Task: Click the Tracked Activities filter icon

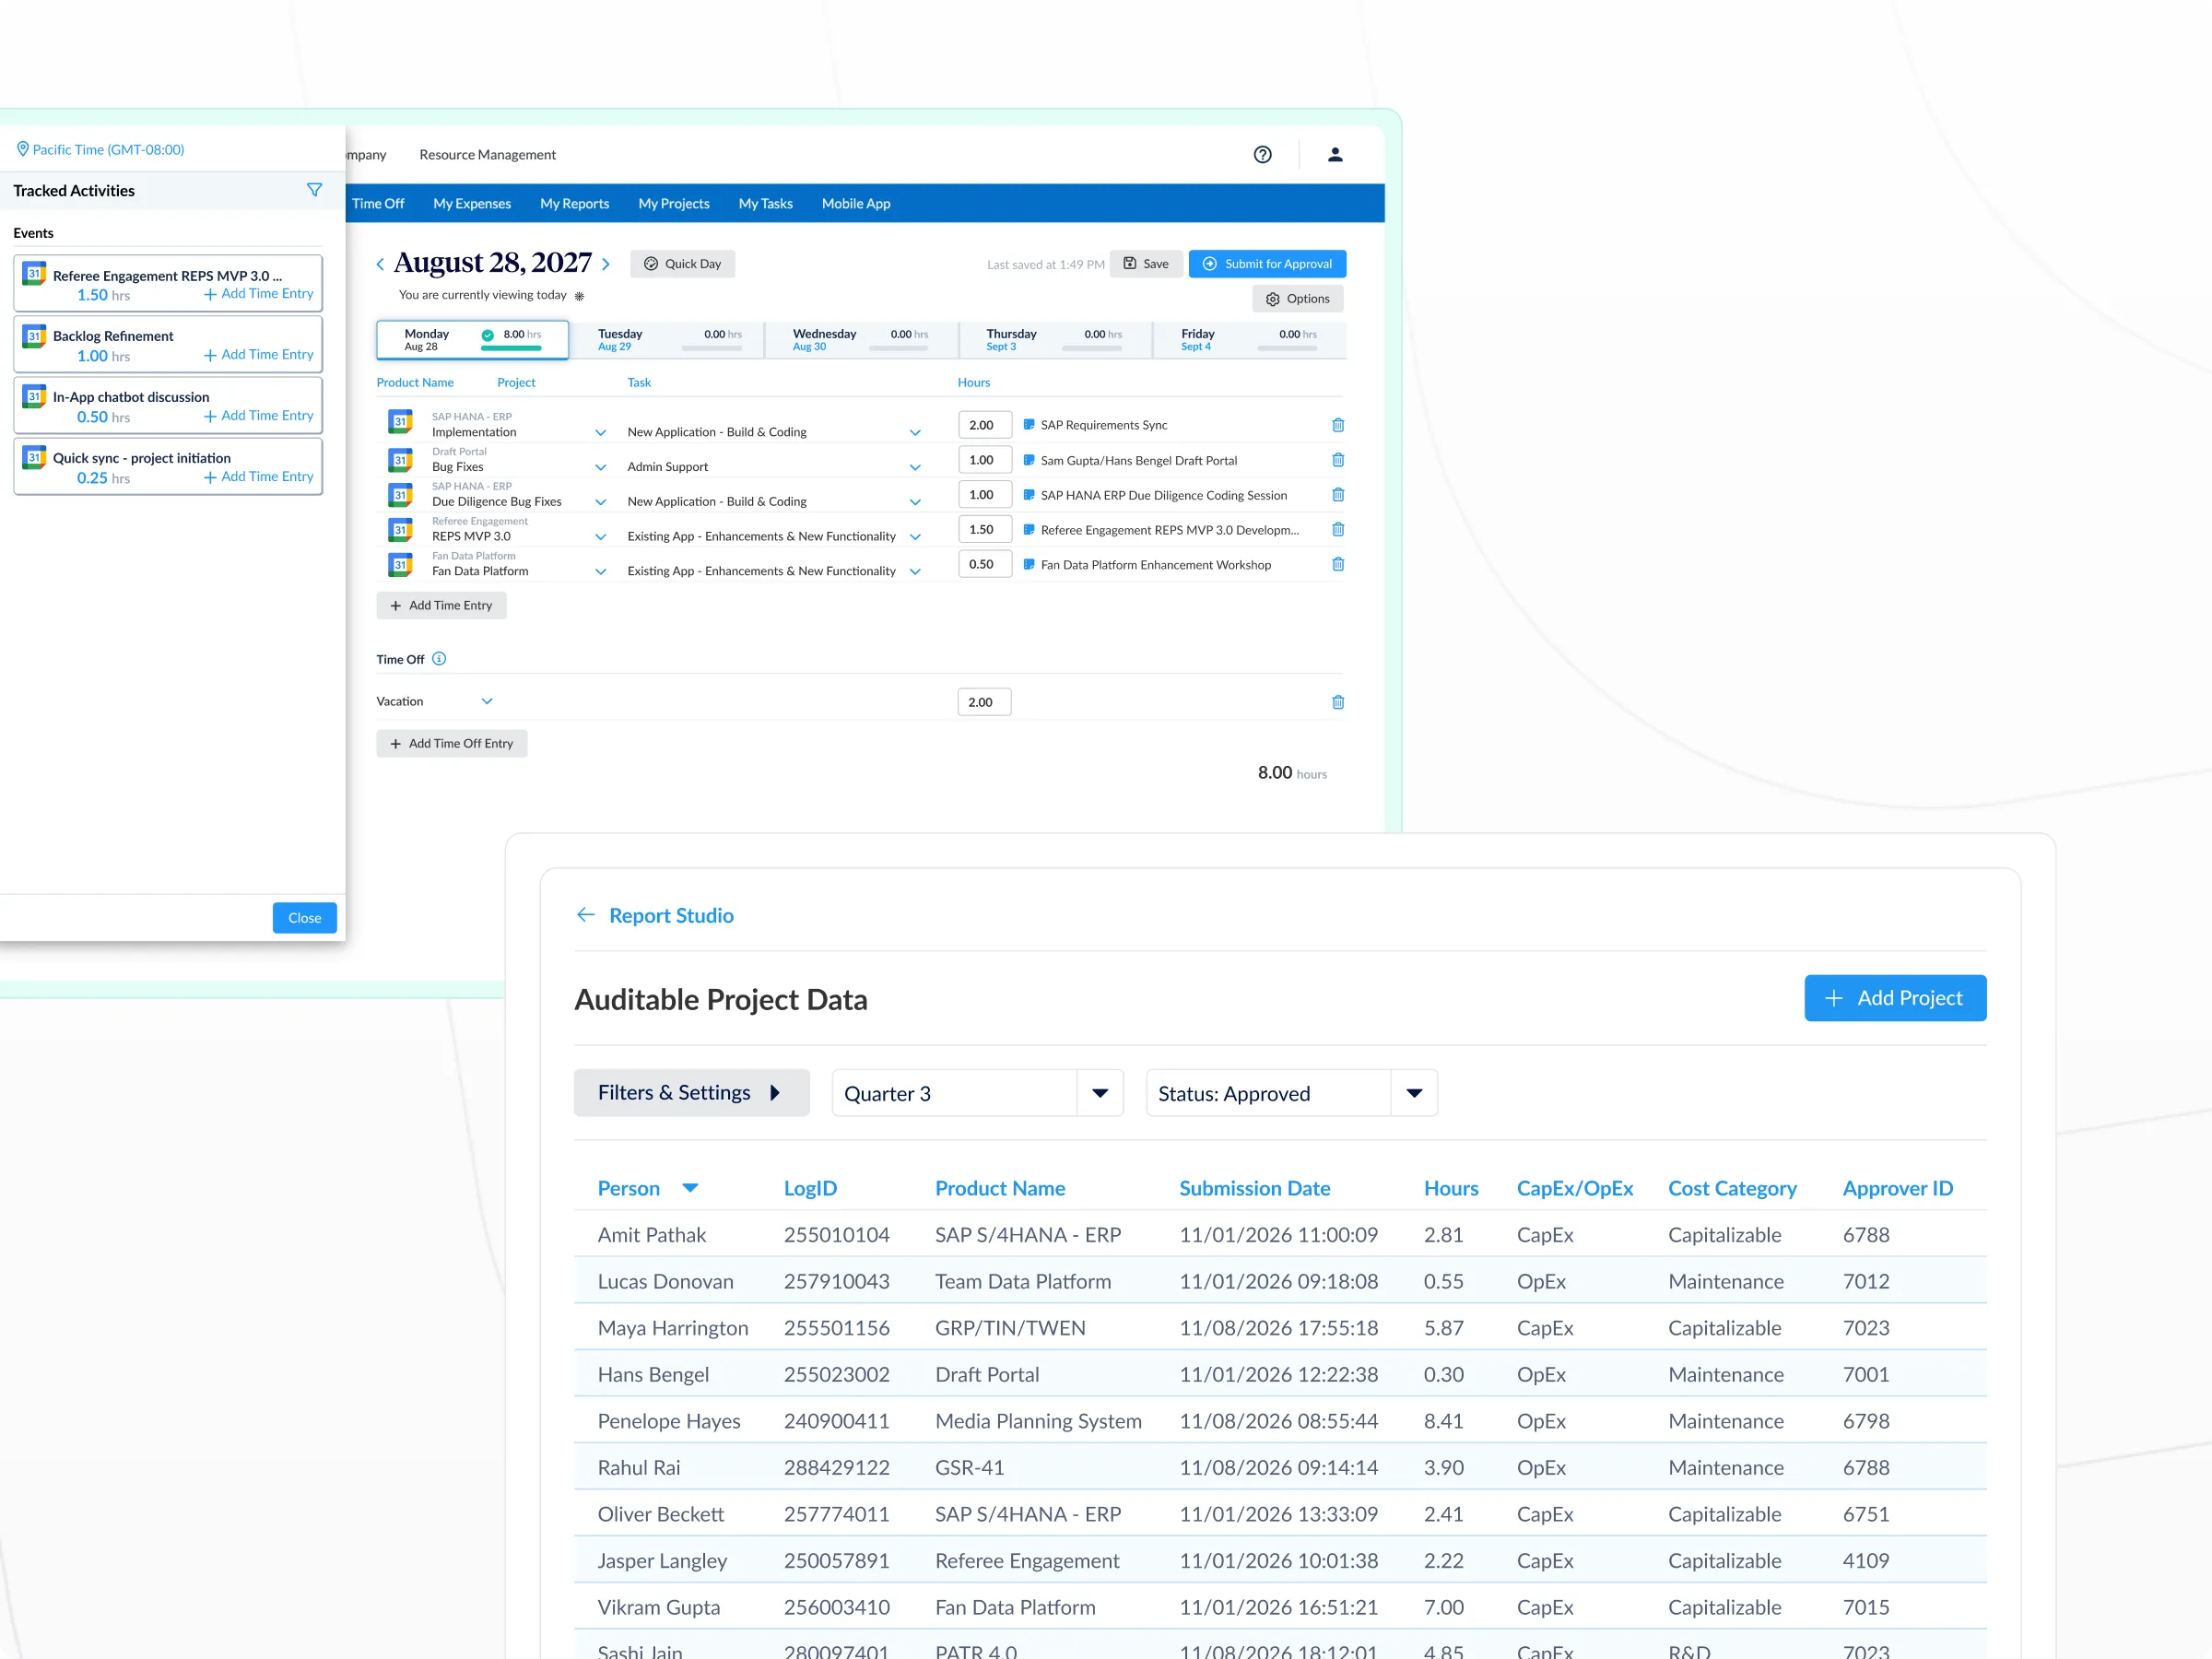Action: [x=314, y=190]
